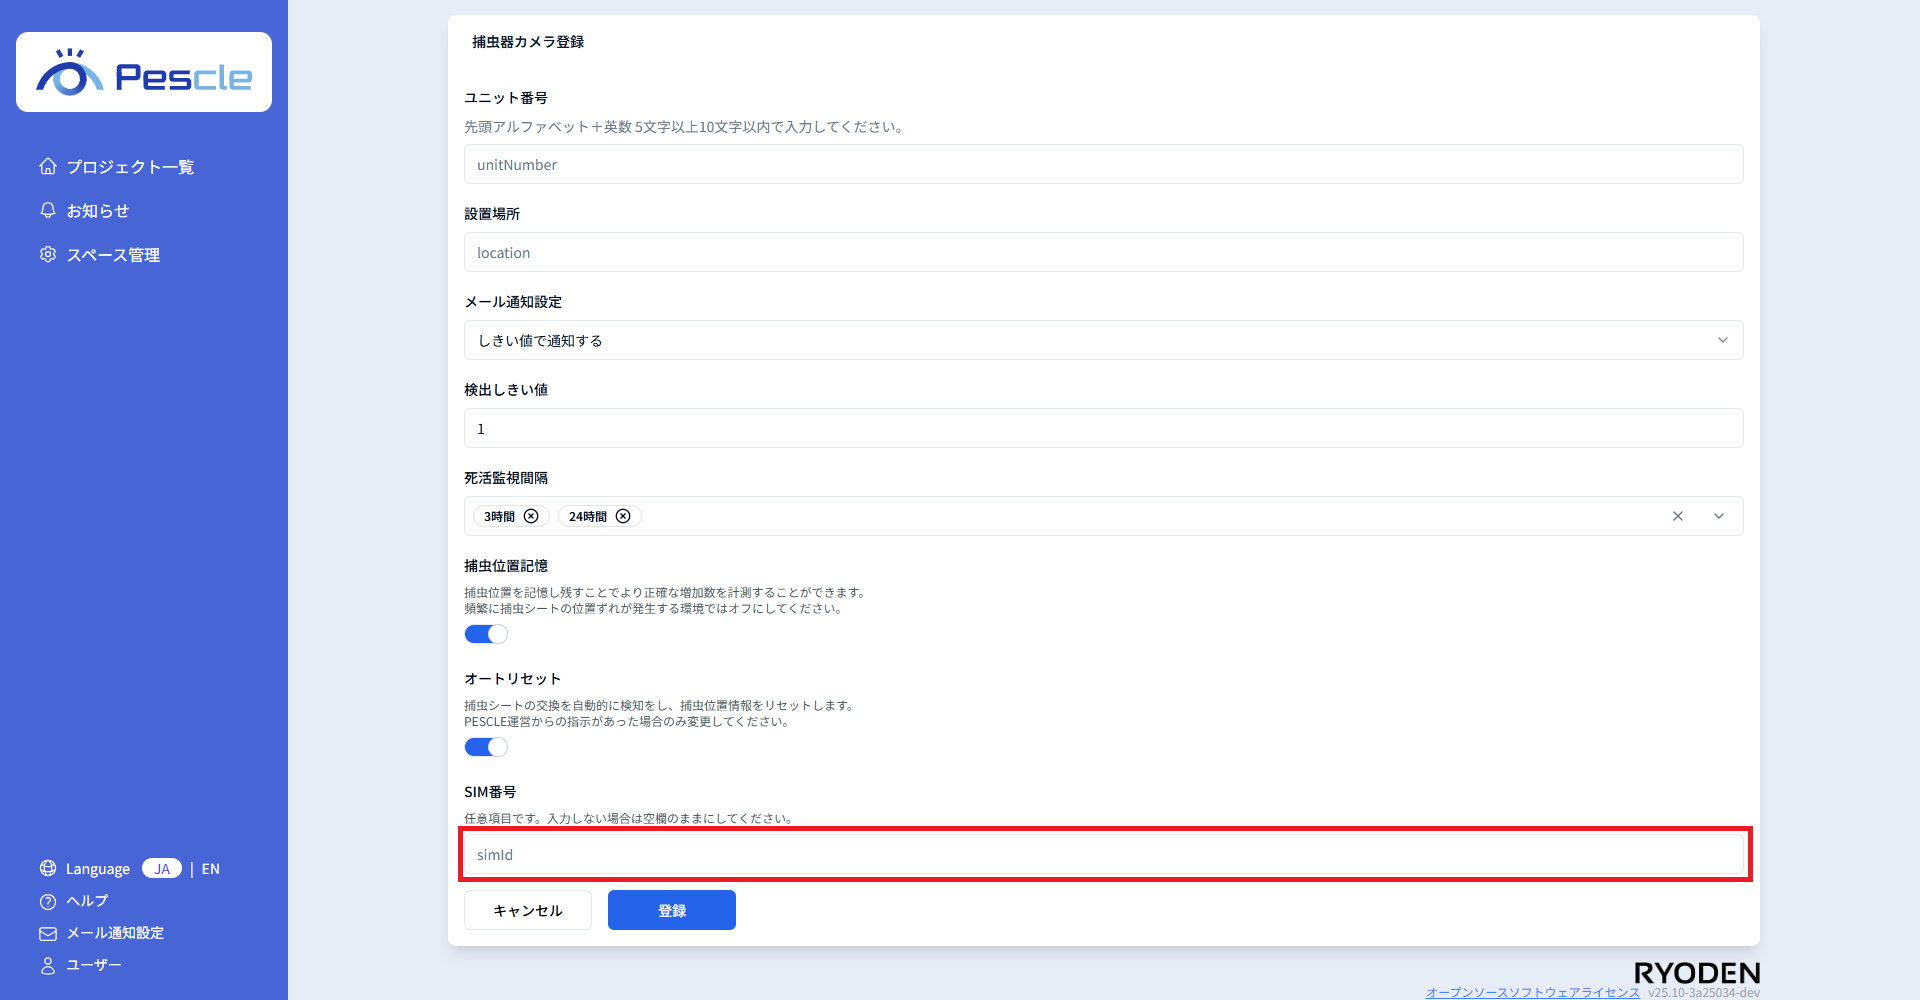Click the envelope icon for メール通知設定
Image resolution: width=1920 pixels, height=1000 pixels.
click(x=48, y=933)
